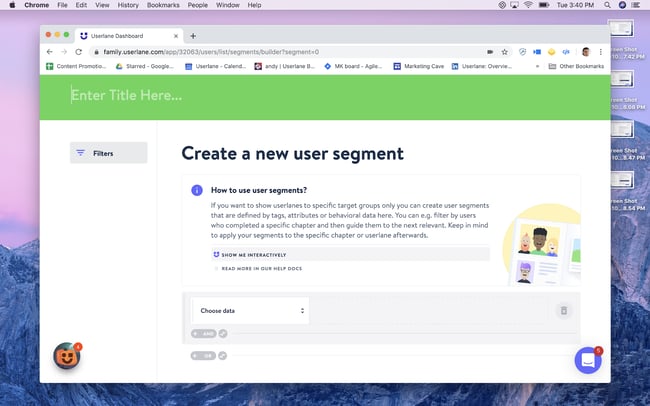
Task: Click the Filters icon in sidebar
Action: (x=80, y=153)
